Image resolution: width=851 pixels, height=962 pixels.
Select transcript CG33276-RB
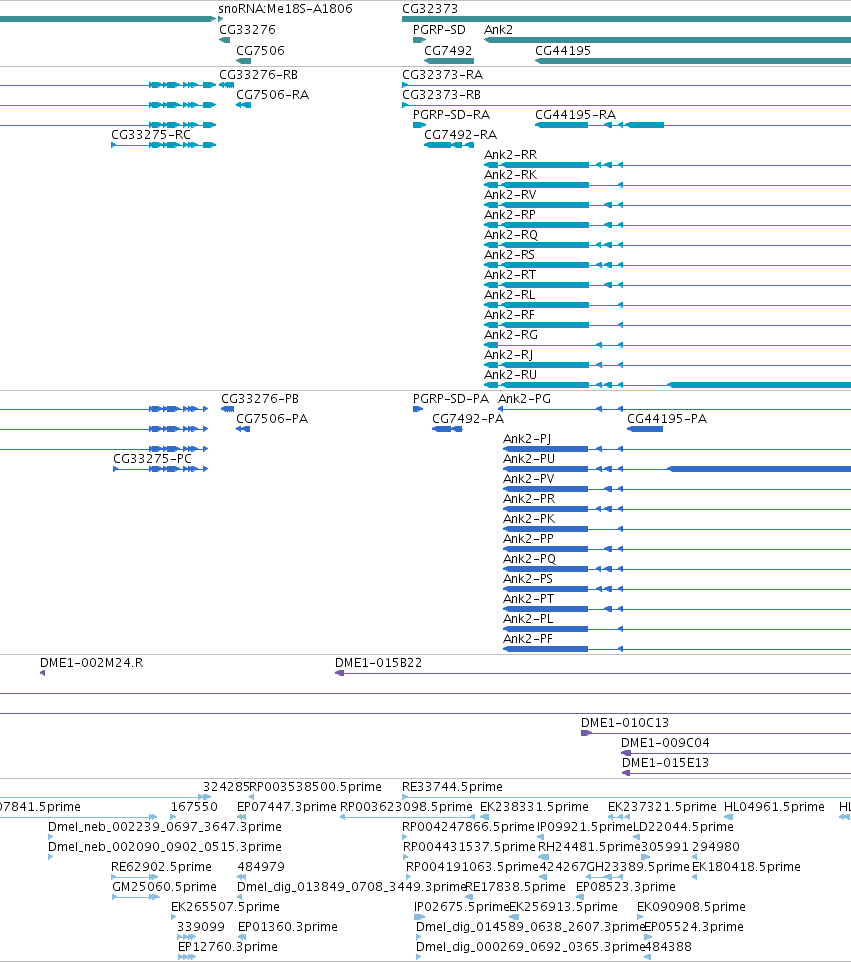pos(258,74)
